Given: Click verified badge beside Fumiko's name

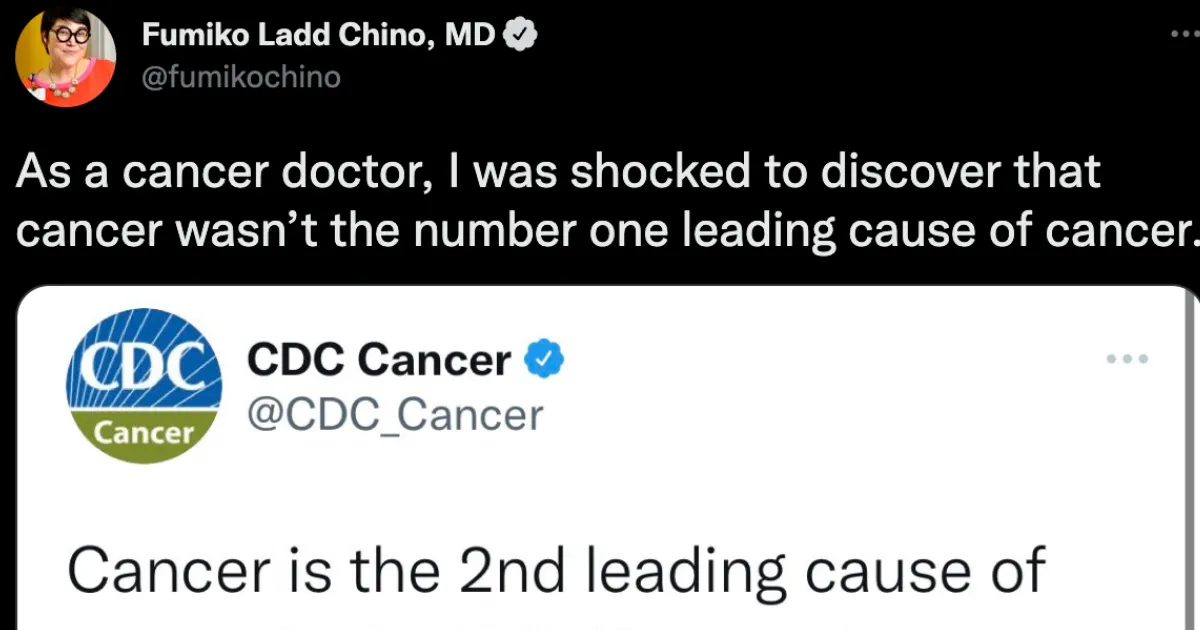Looking at the screenshot, I should (x=521, y=33).
